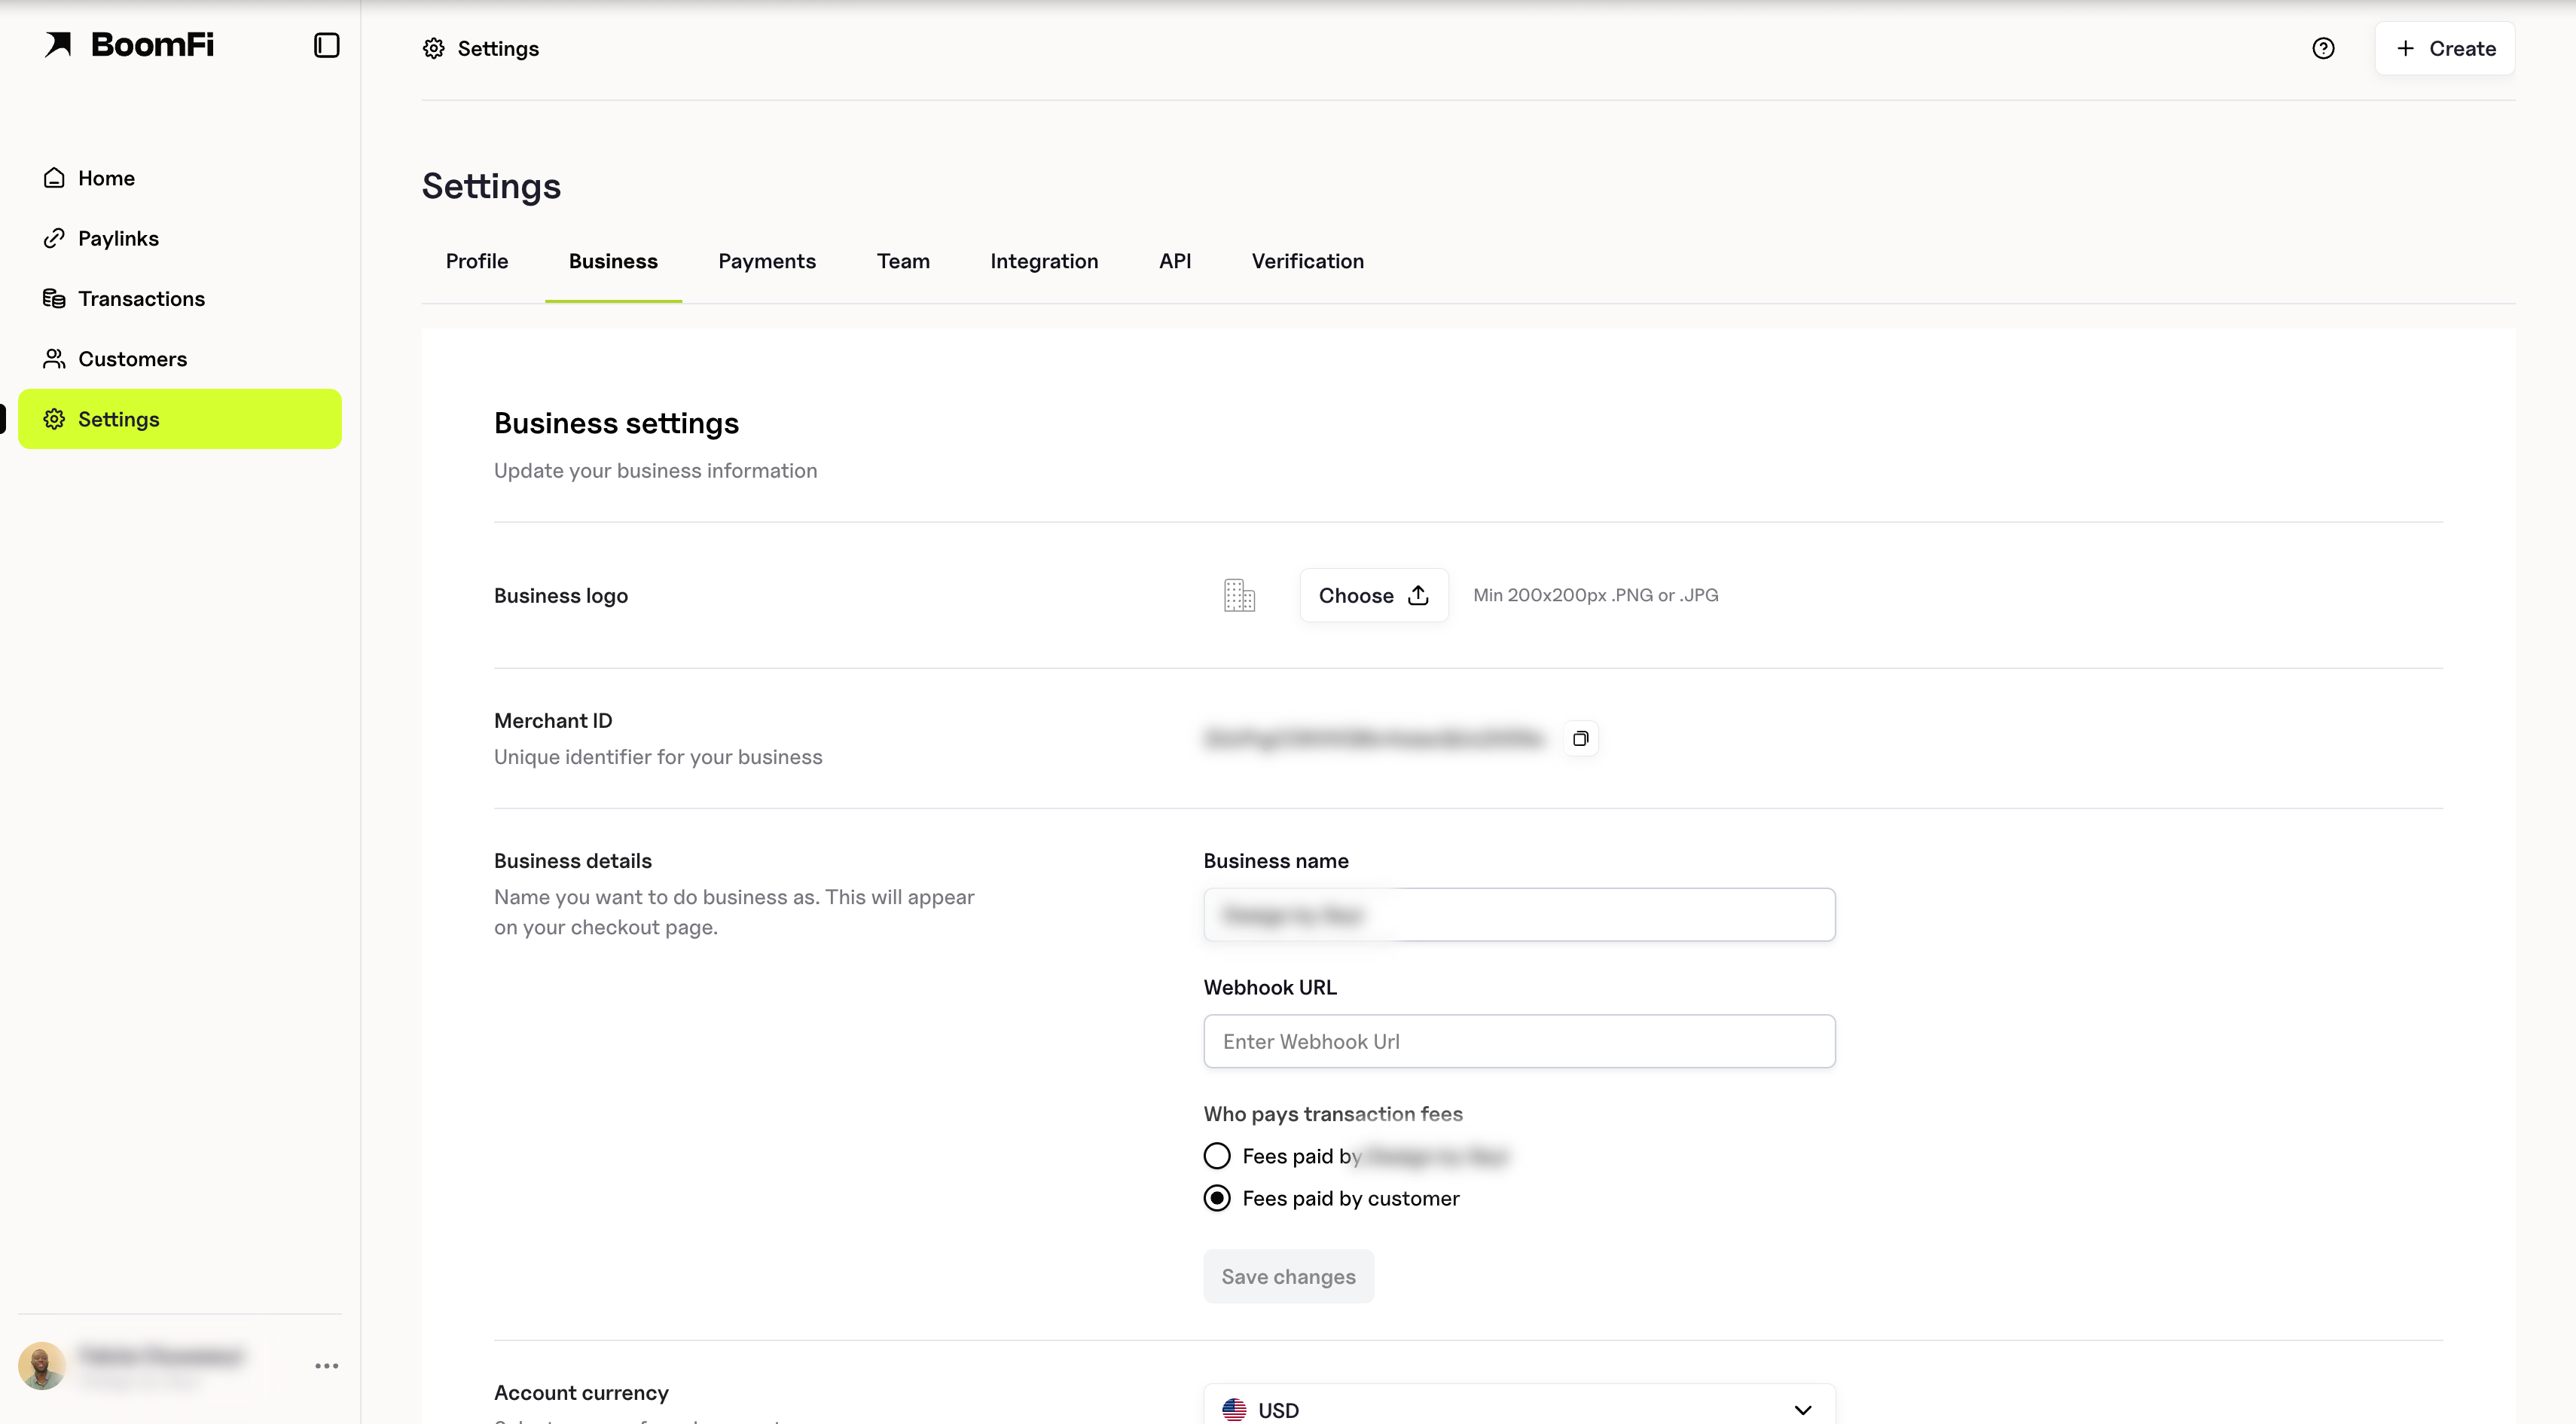Viewport: 2576px width, 1424px height.
Task: Click Choose to upload logo
Action: pos(1373,595)
